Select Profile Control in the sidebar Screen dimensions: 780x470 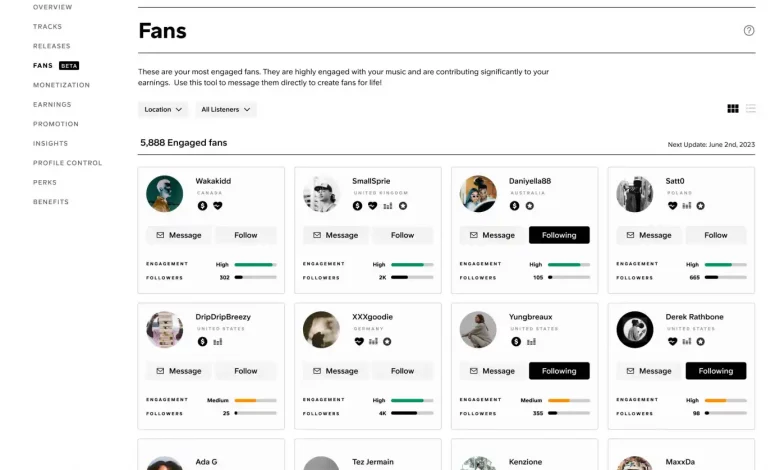[67, 163]
